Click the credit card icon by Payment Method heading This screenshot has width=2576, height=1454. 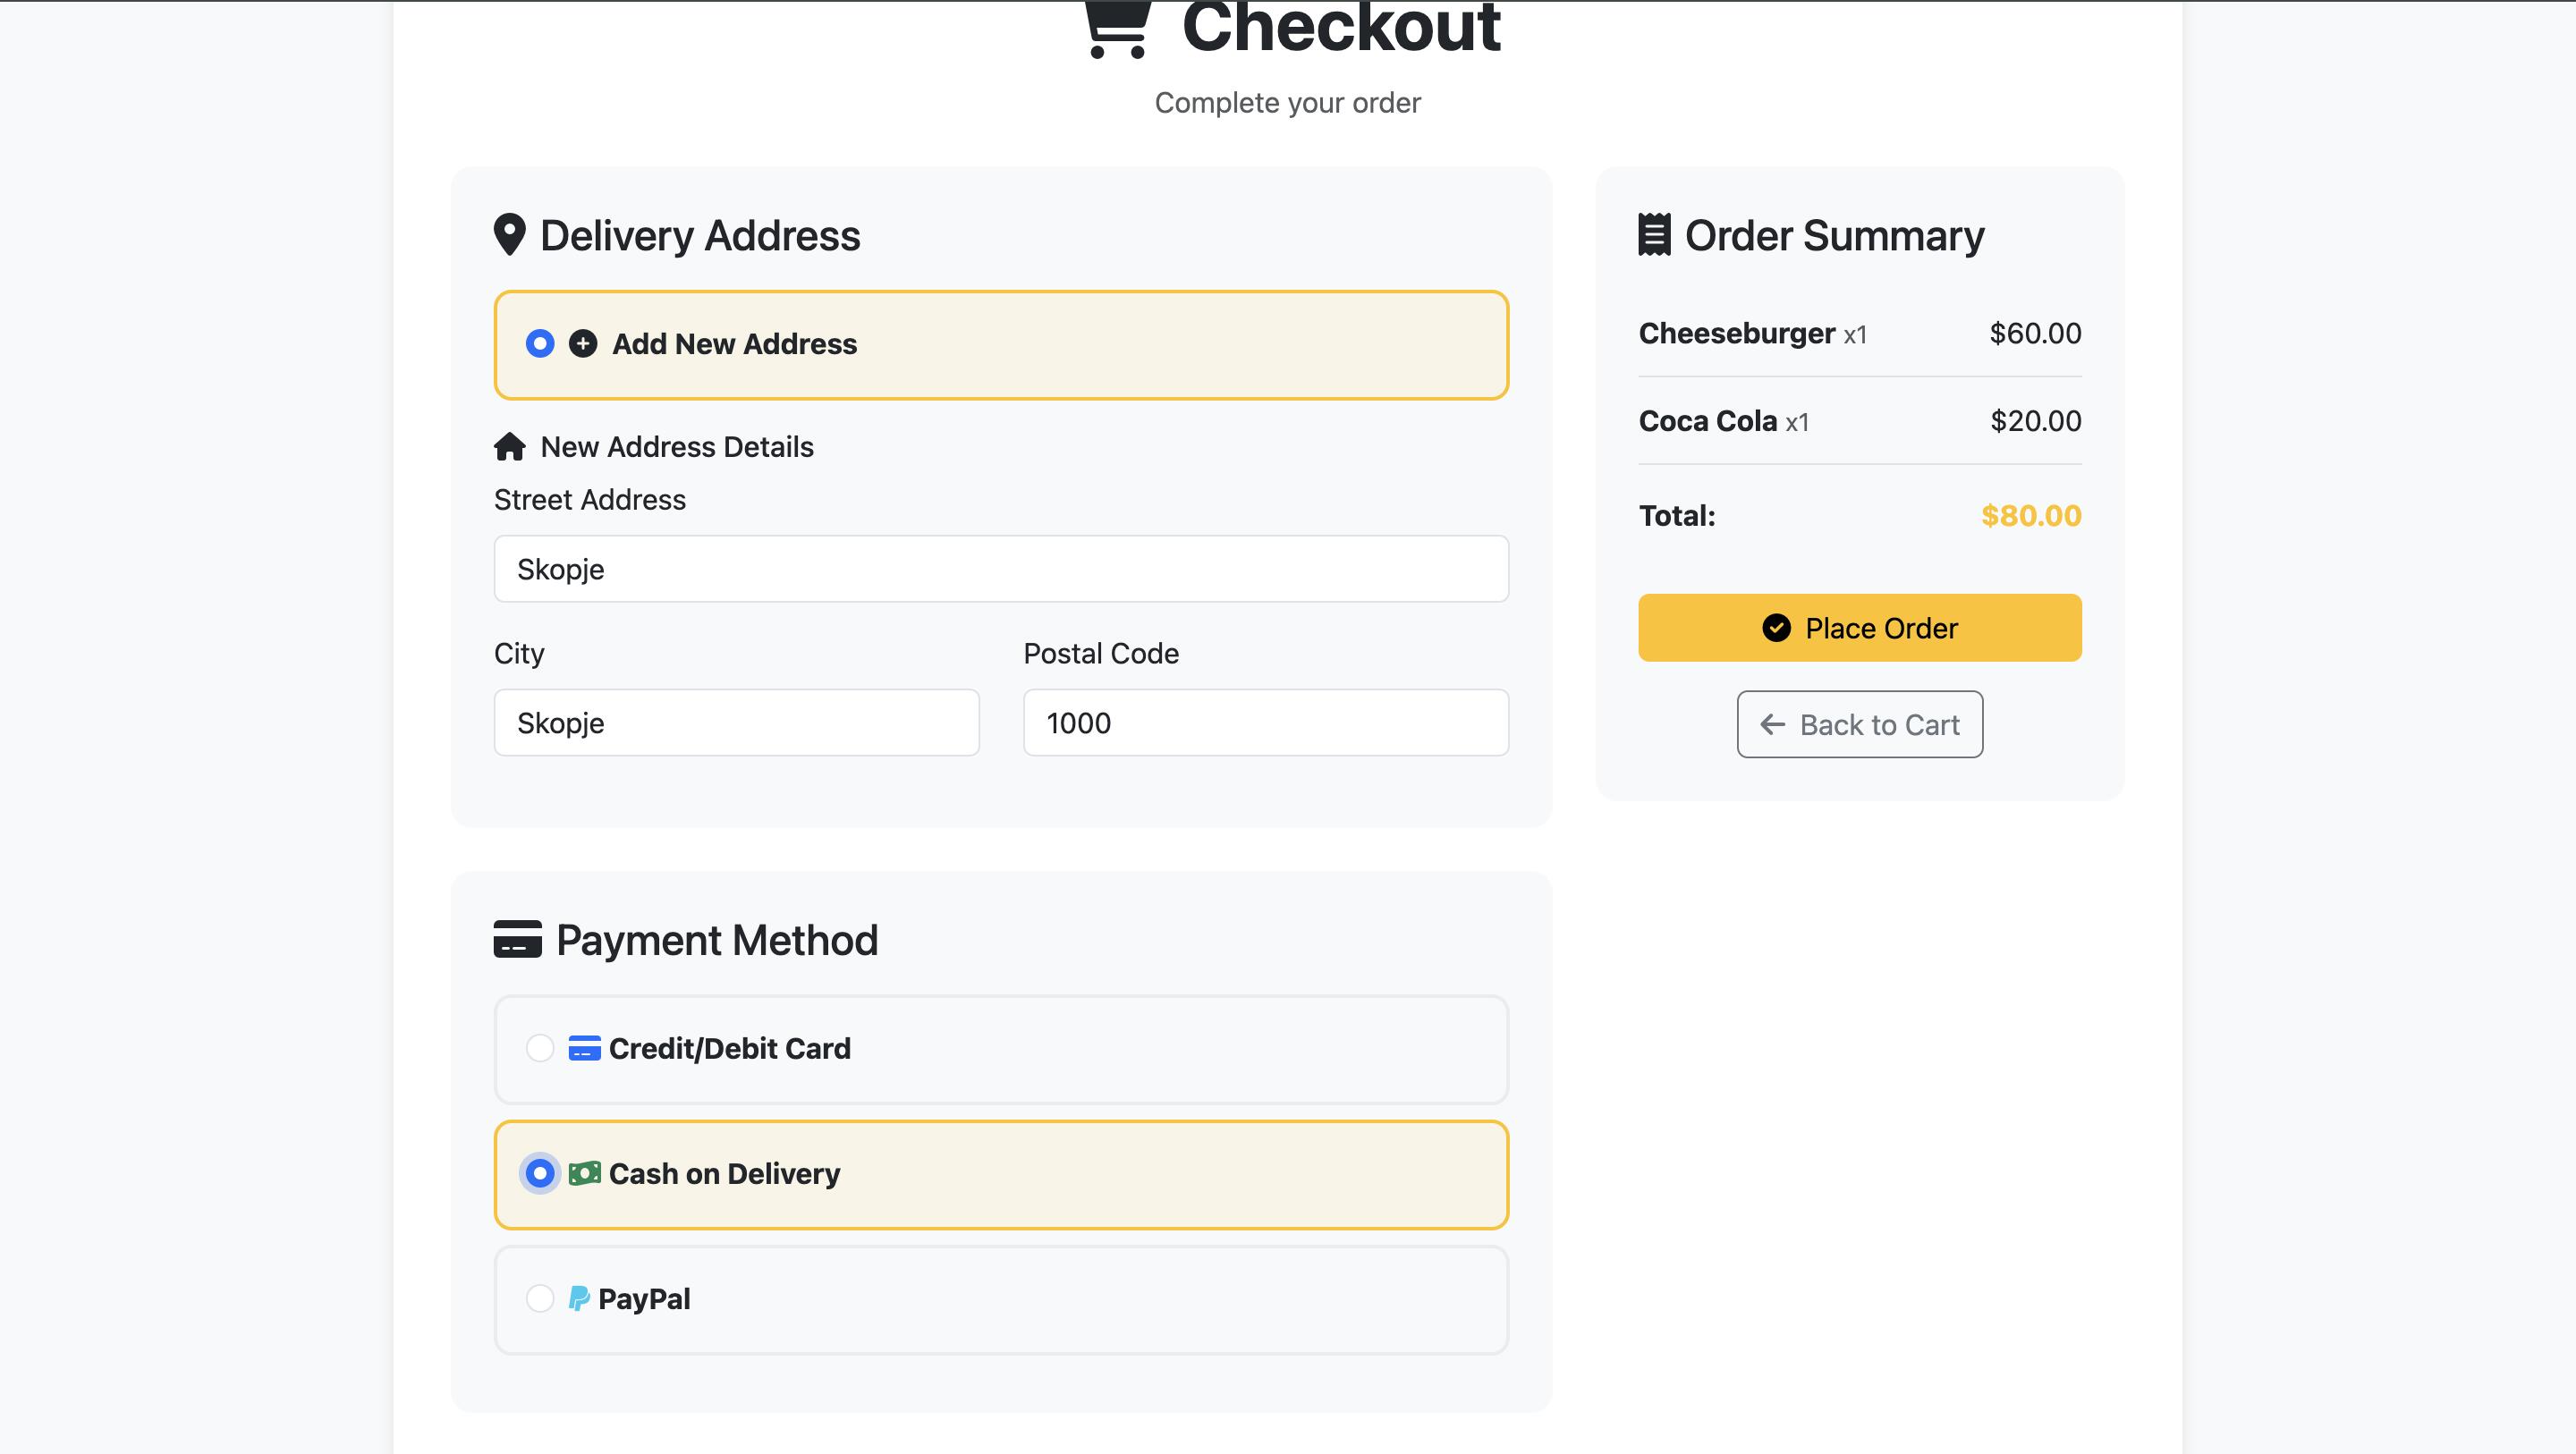pos(517,940)
